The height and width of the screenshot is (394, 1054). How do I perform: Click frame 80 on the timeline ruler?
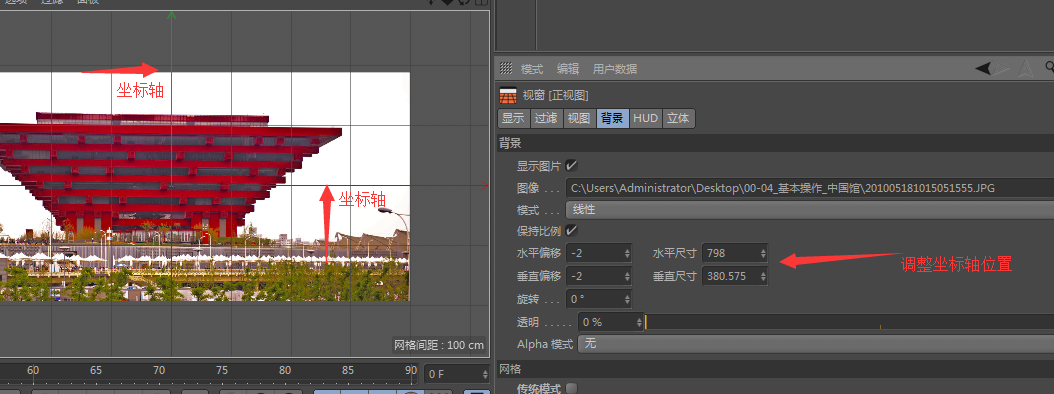click(x=285, y=370)
